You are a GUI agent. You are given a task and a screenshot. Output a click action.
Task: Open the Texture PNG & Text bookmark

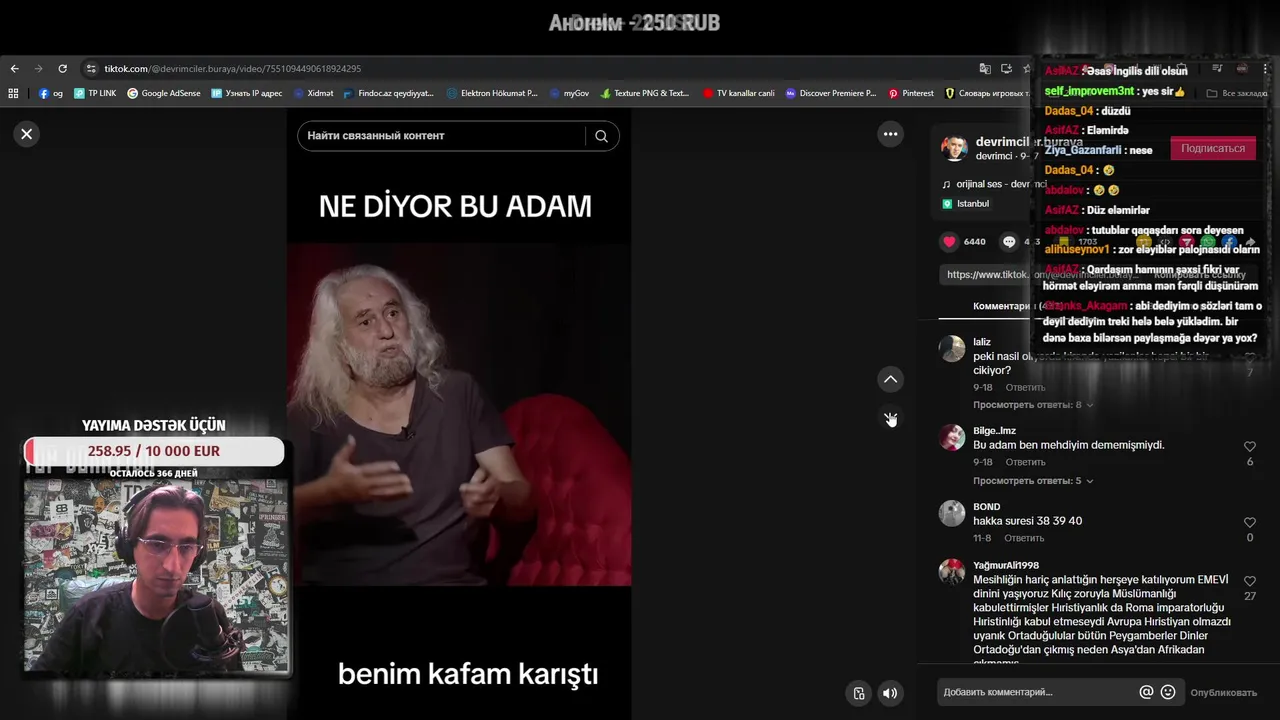tap(644, 93)
